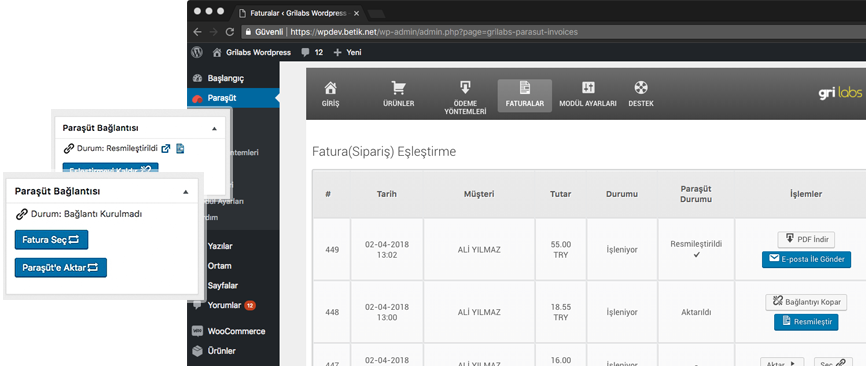Click the browser forward arrow
Viewport: 866px width, 366px height.
pyautogui.click(x=214, y=32)
